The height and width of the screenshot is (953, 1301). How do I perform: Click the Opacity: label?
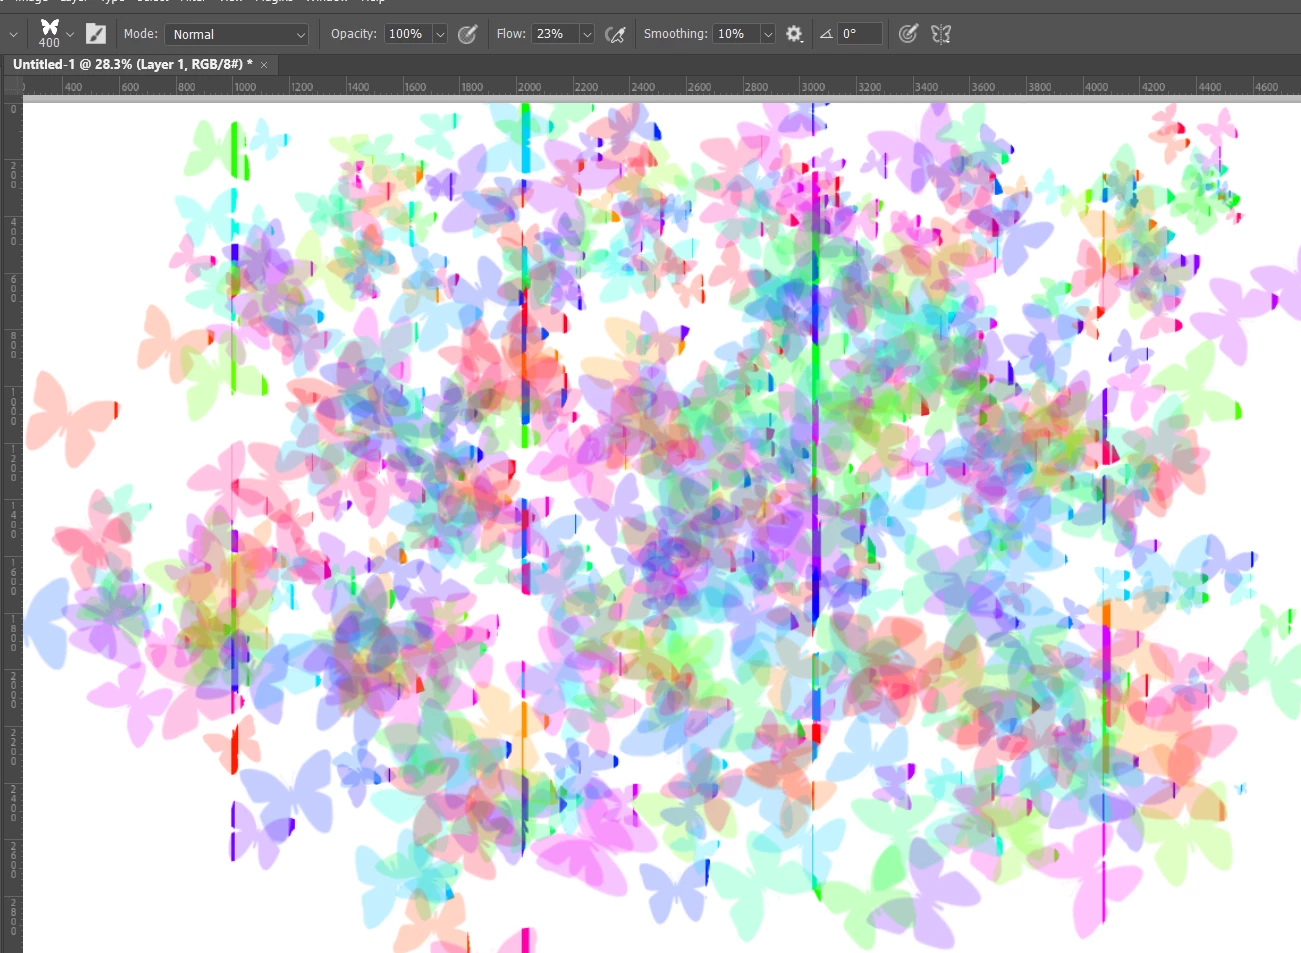coord(354,34)
